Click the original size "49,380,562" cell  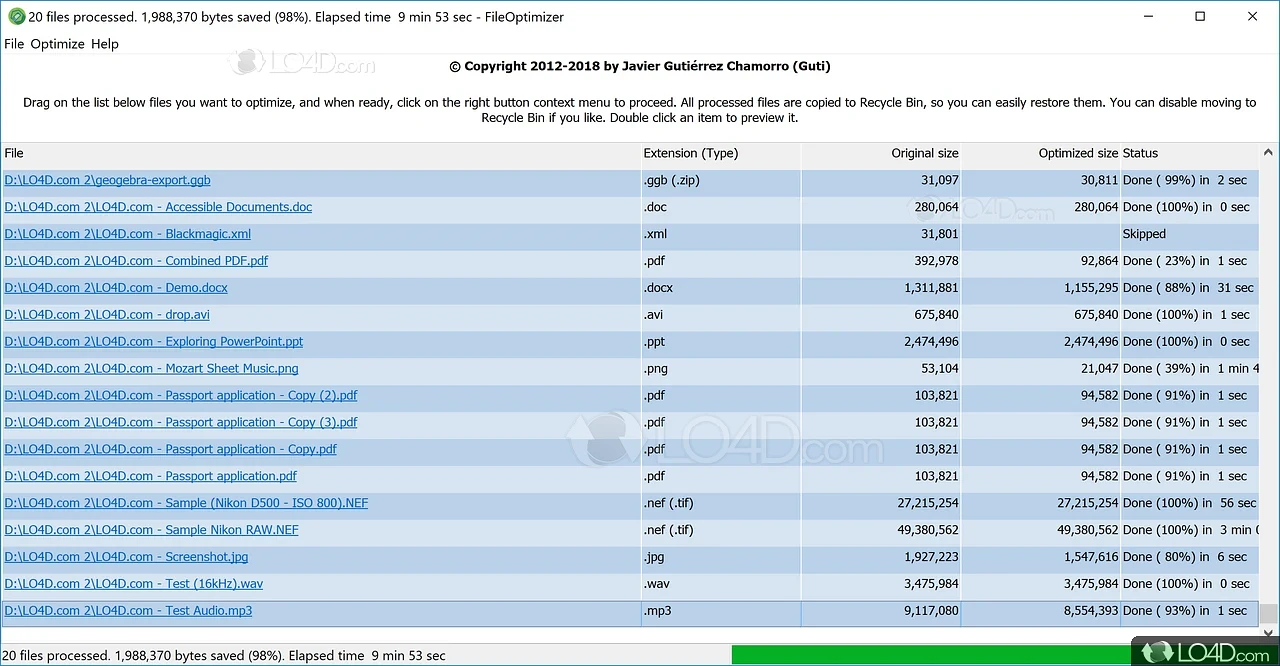pos(929,530)
